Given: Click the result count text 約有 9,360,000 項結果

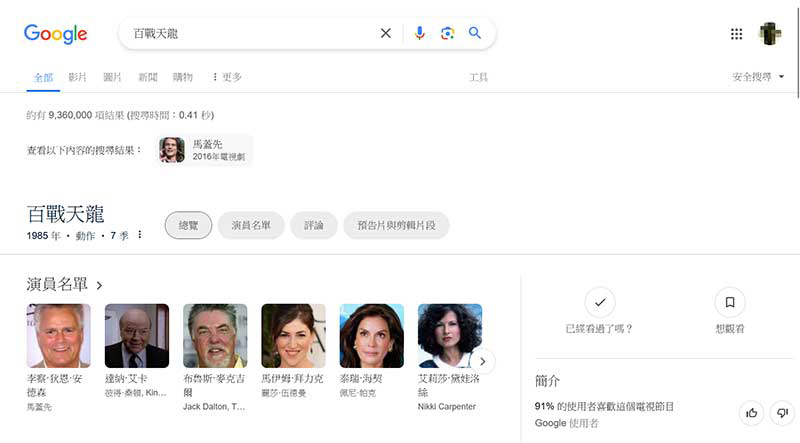Looking at the screenshot, I should tap(76, 115).
